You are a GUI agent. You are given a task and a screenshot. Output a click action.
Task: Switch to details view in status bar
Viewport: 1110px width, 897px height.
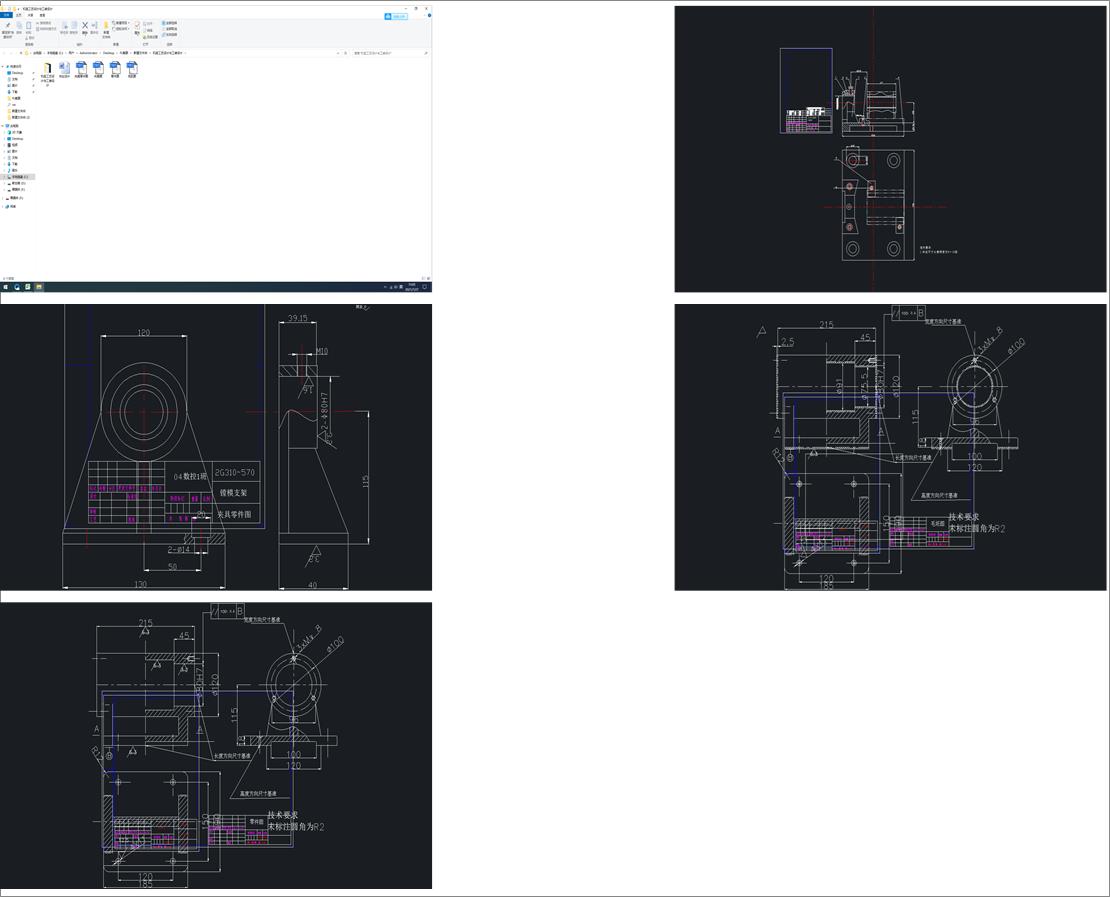point(423,278)
